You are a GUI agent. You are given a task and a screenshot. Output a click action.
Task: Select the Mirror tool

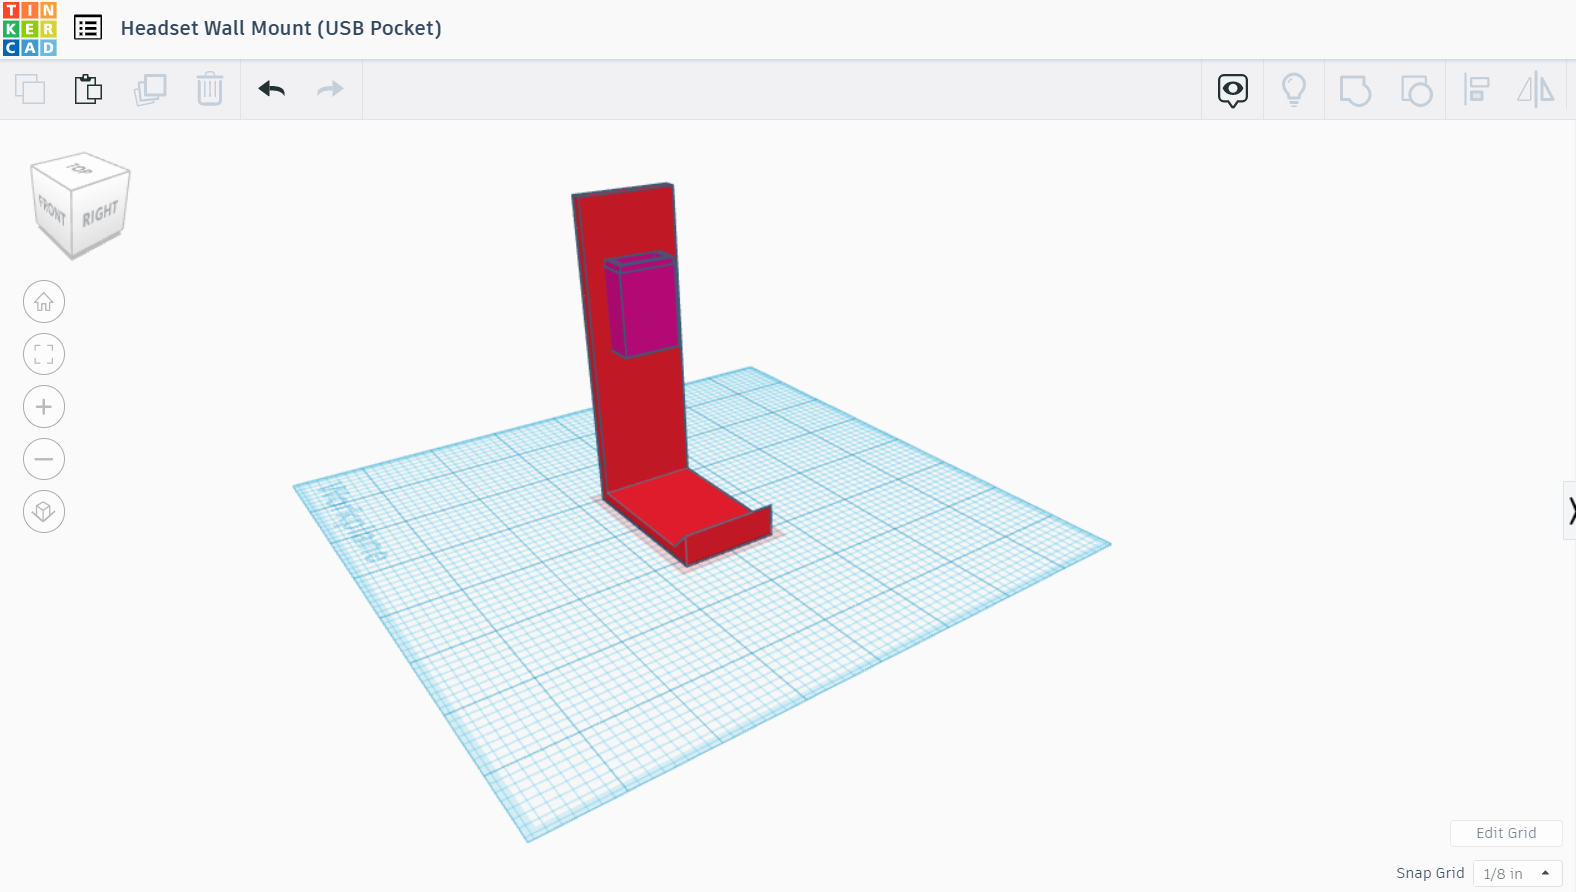(1536, 90)
